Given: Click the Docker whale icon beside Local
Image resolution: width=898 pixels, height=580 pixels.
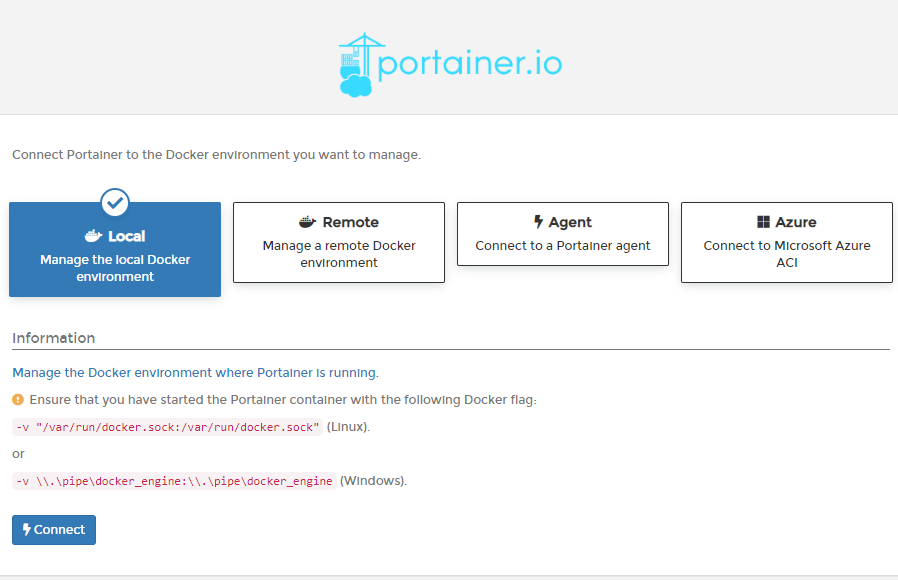Looking at the screenshot, I should click(93, 236).
